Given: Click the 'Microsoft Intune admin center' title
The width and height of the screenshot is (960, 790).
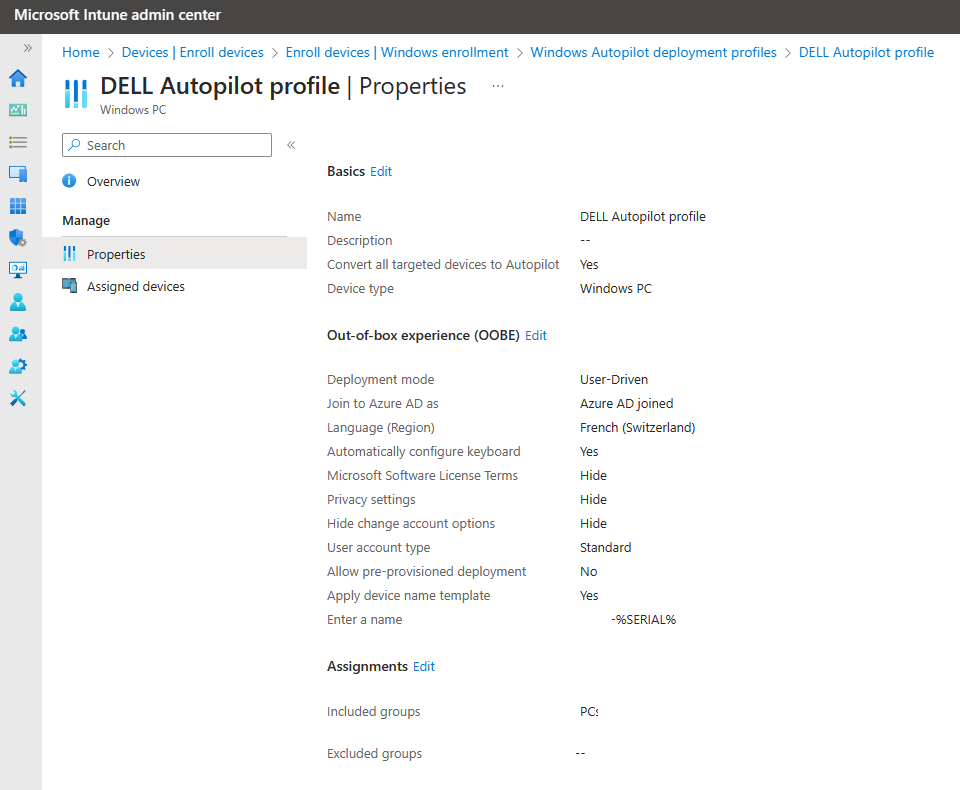Looking at the screenshot, I should pos(118,15).
